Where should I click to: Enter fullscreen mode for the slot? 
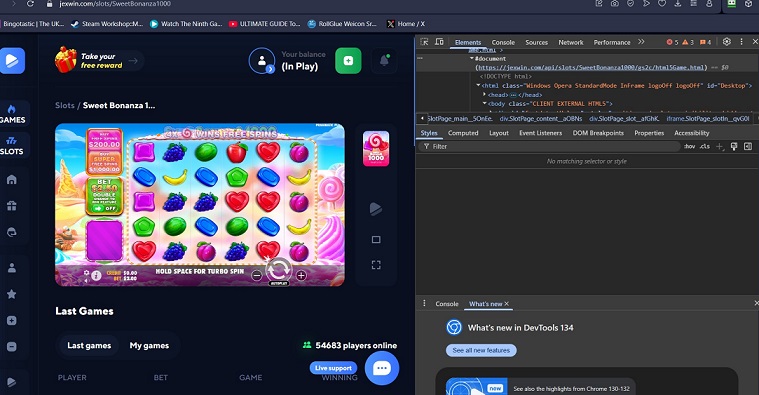pyautogui.click(x=376, y=265)
